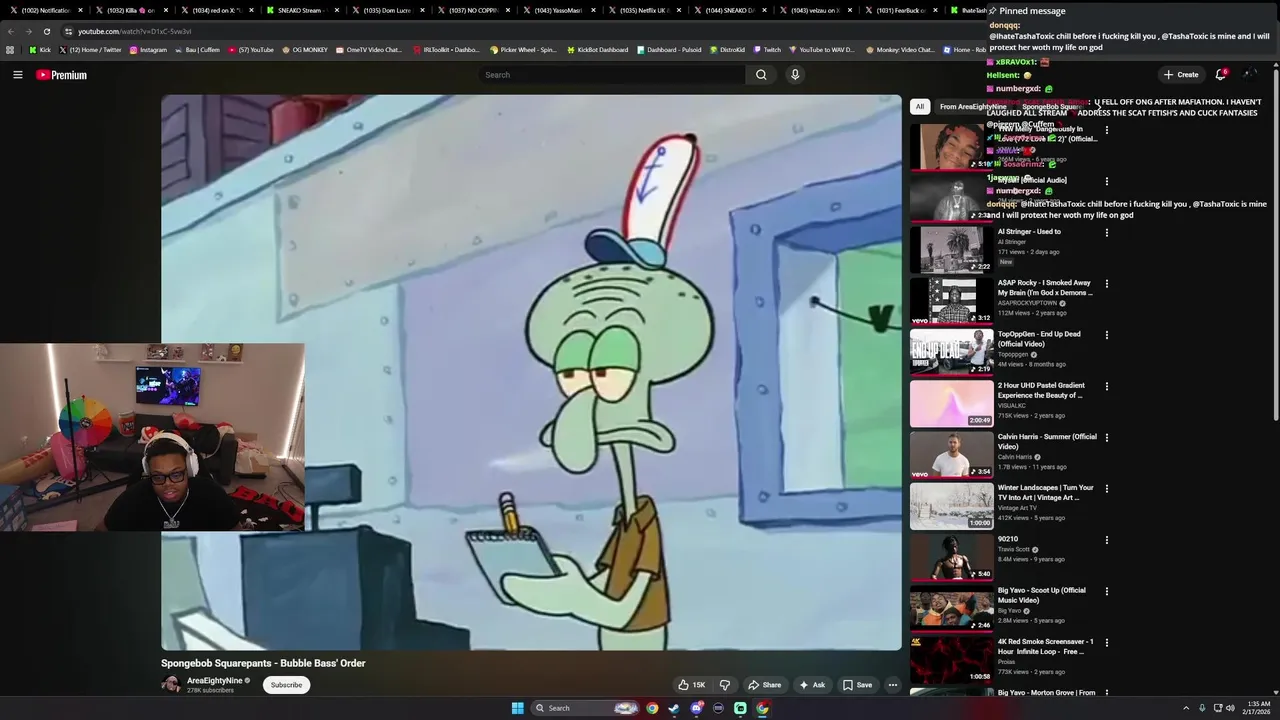Image resolution: width=1280 pixels, height=720 pixels.
Task: Select the All filter chip
Action: (x=920, y=107)
